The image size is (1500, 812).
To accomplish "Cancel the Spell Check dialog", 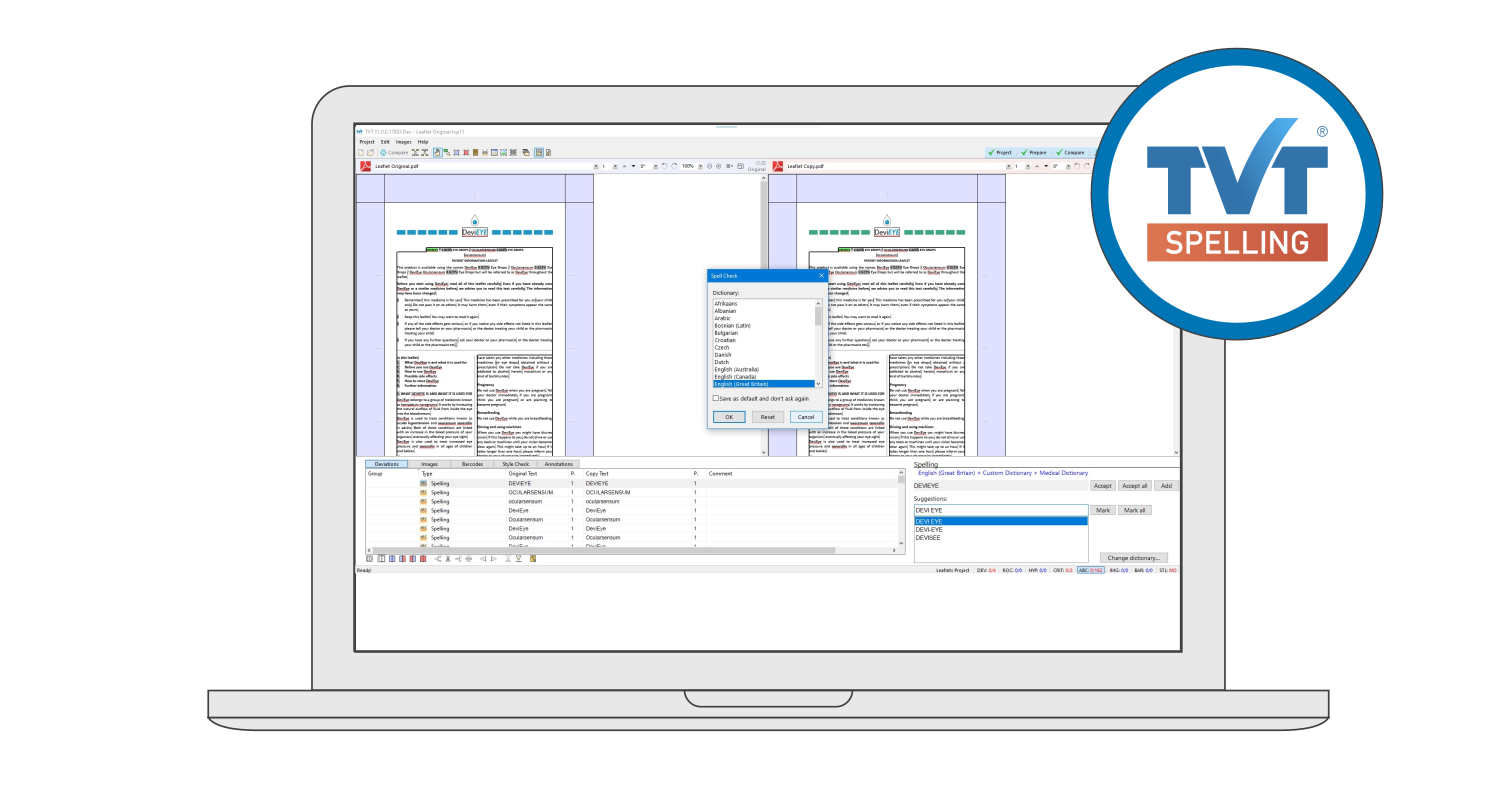I will [x=806, y=417].
